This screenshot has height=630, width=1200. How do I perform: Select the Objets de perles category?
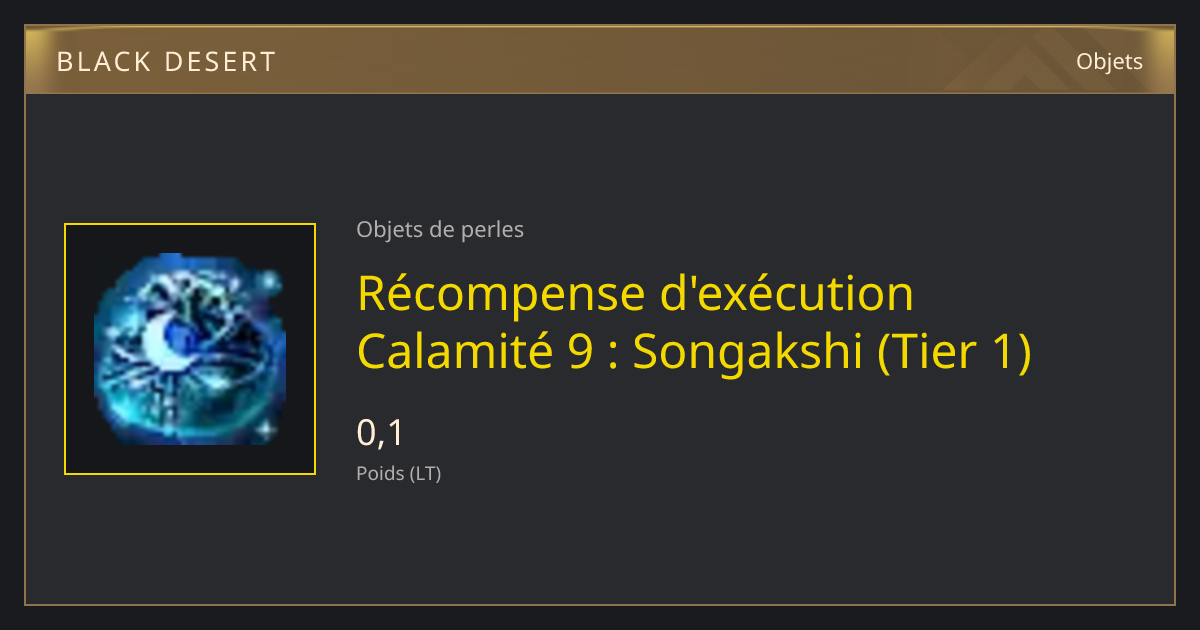(440, 230)
